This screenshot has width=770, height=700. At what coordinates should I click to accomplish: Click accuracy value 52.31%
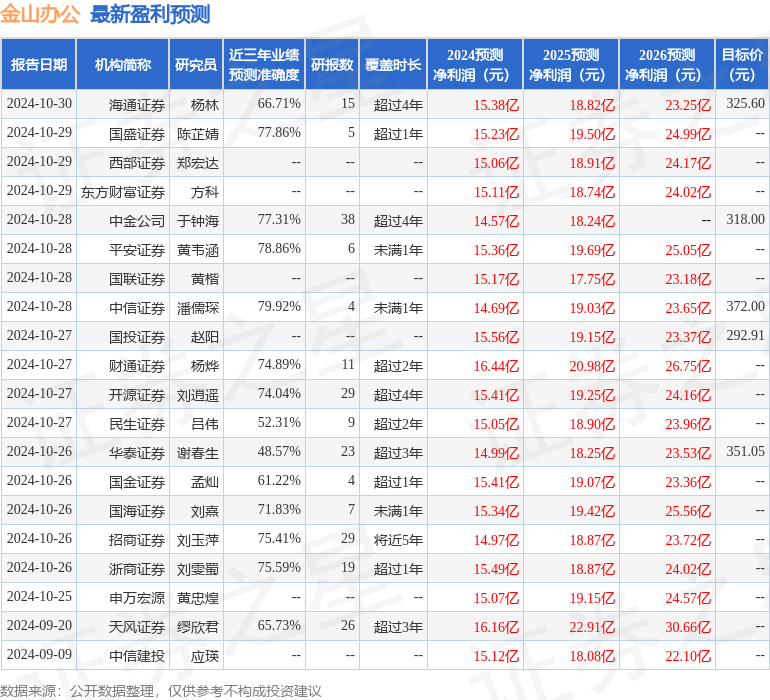(279, 422)
